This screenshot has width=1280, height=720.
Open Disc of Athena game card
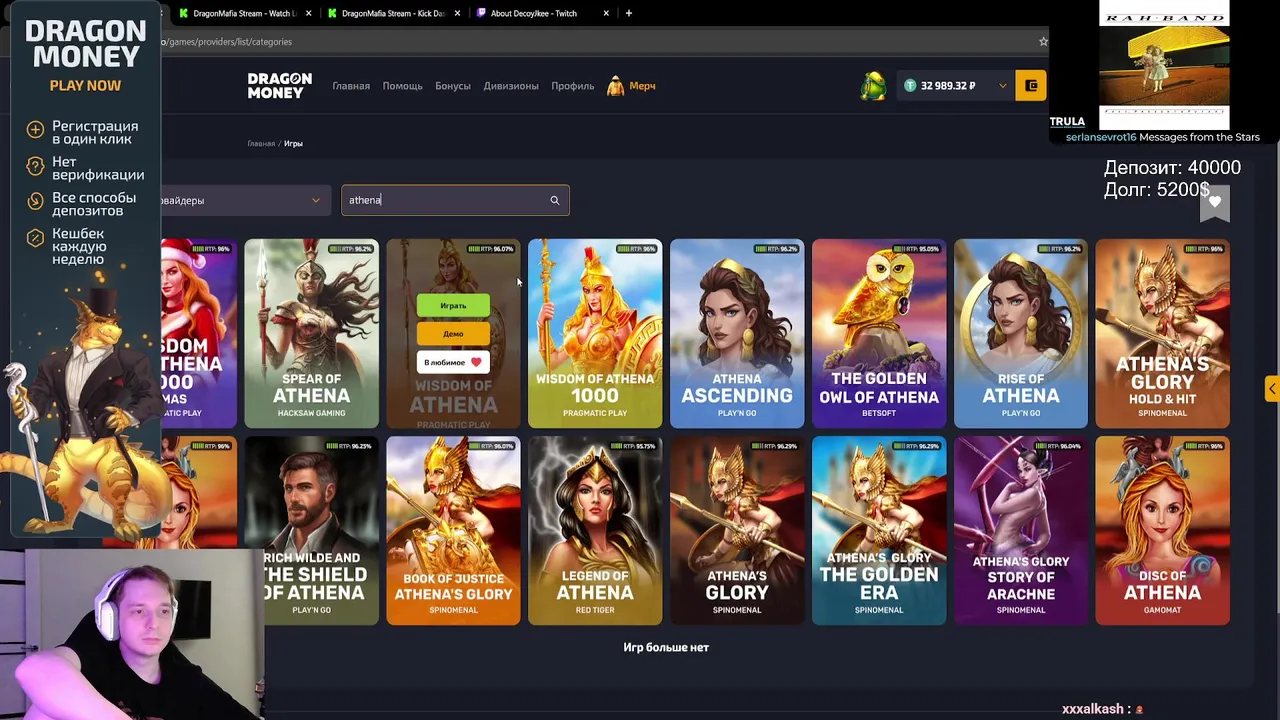(x=1162, y=531)
